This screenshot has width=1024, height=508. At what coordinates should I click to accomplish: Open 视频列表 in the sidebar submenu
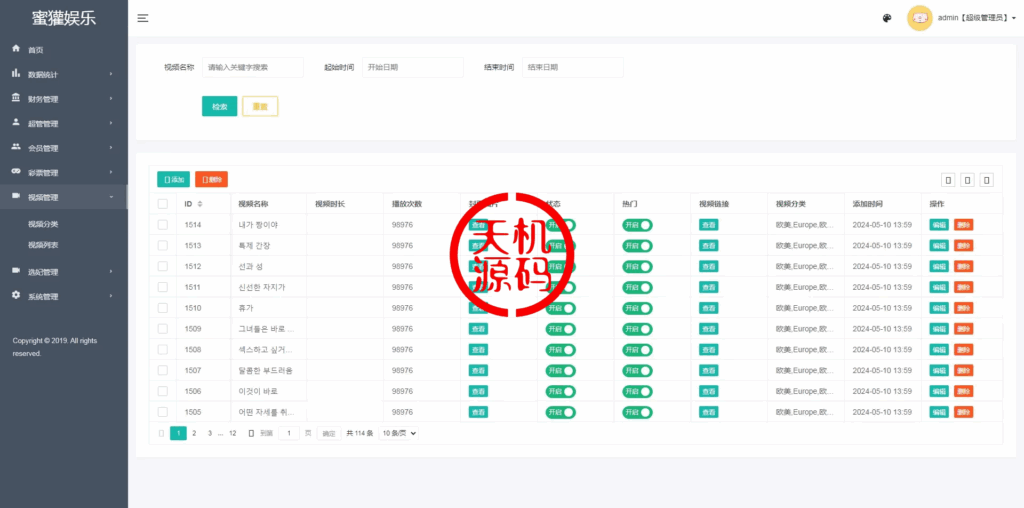coord(43,245)
